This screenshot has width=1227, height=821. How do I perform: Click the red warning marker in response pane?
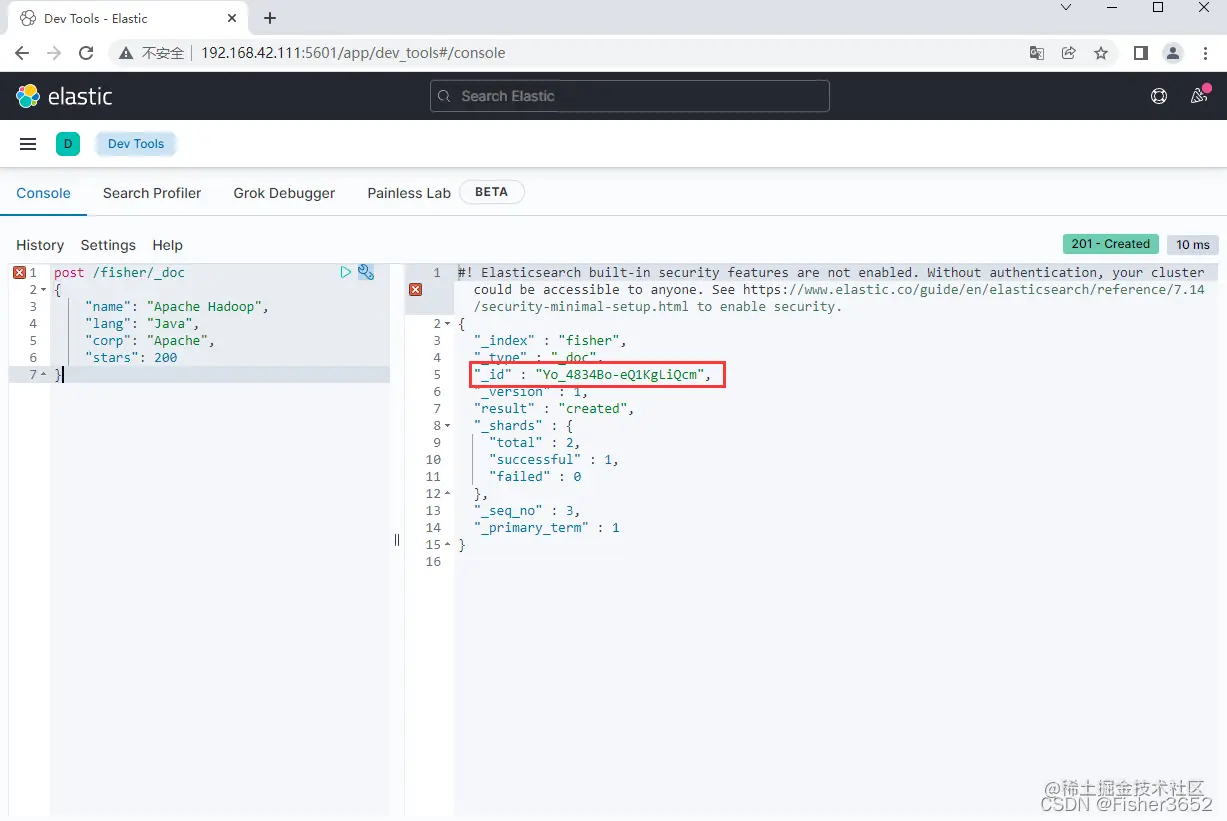[x=415, y=289]
